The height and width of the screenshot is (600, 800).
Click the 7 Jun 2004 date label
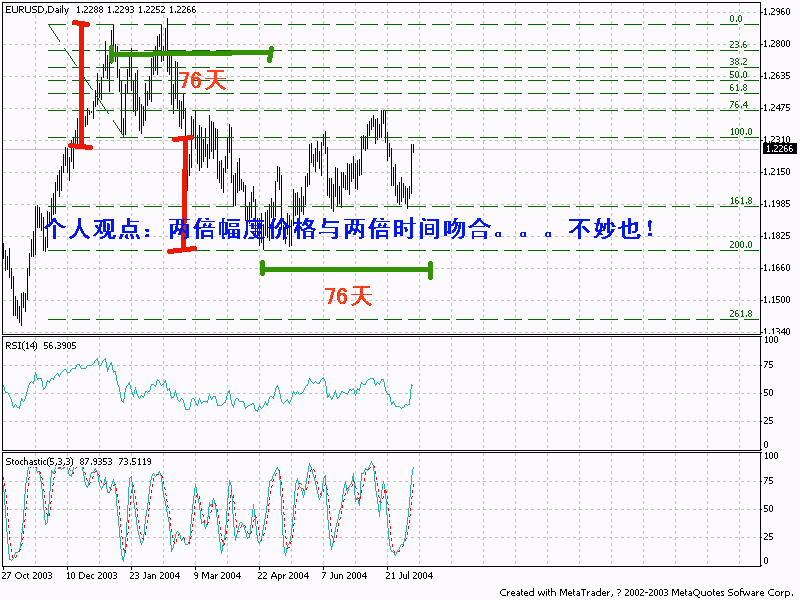pos(344,576)
